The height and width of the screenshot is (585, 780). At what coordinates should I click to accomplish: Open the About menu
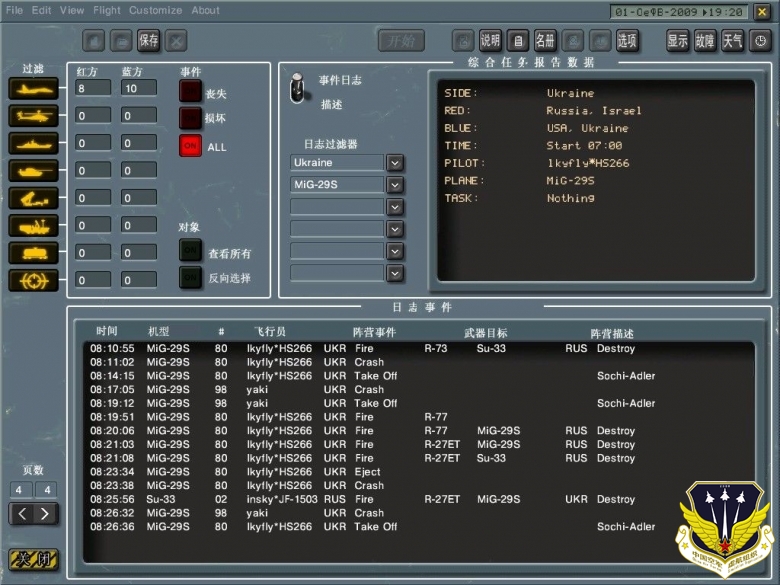[x=205, y=10]
